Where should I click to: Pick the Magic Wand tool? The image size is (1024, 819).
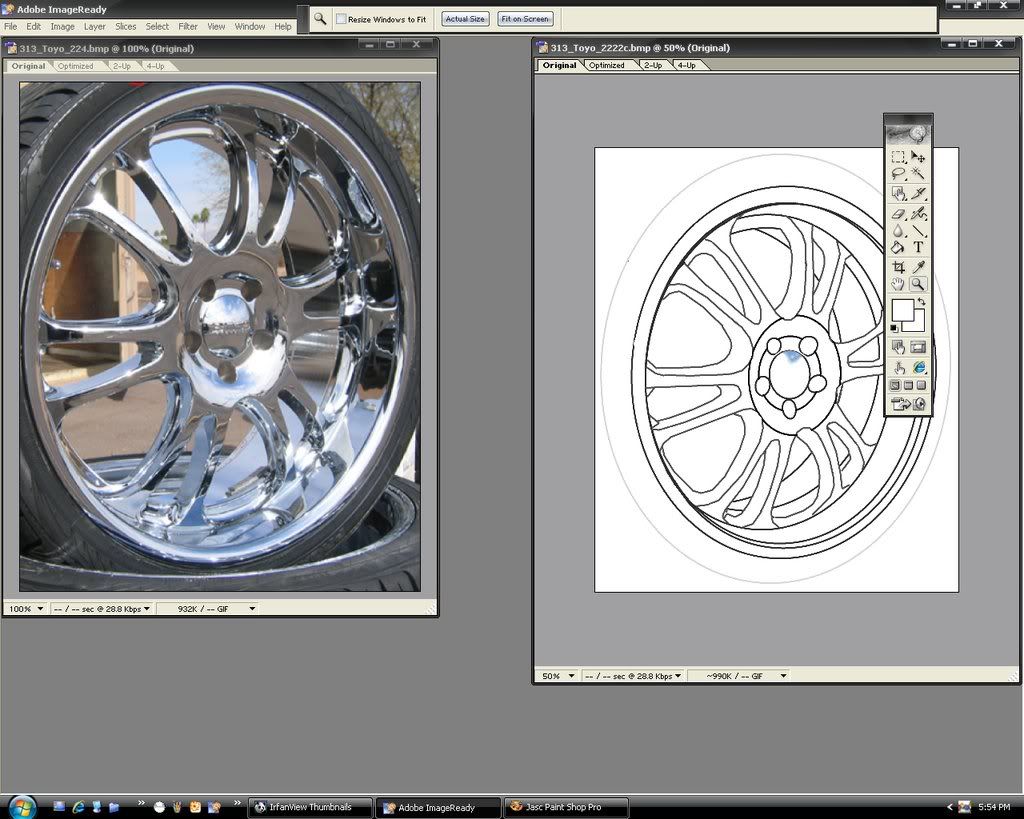tap(918, 174)
